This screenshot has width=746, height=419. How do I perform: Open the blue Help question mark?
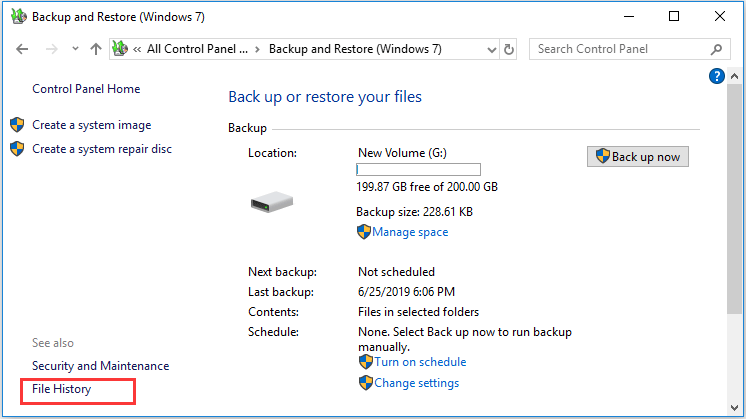(717, 76)
